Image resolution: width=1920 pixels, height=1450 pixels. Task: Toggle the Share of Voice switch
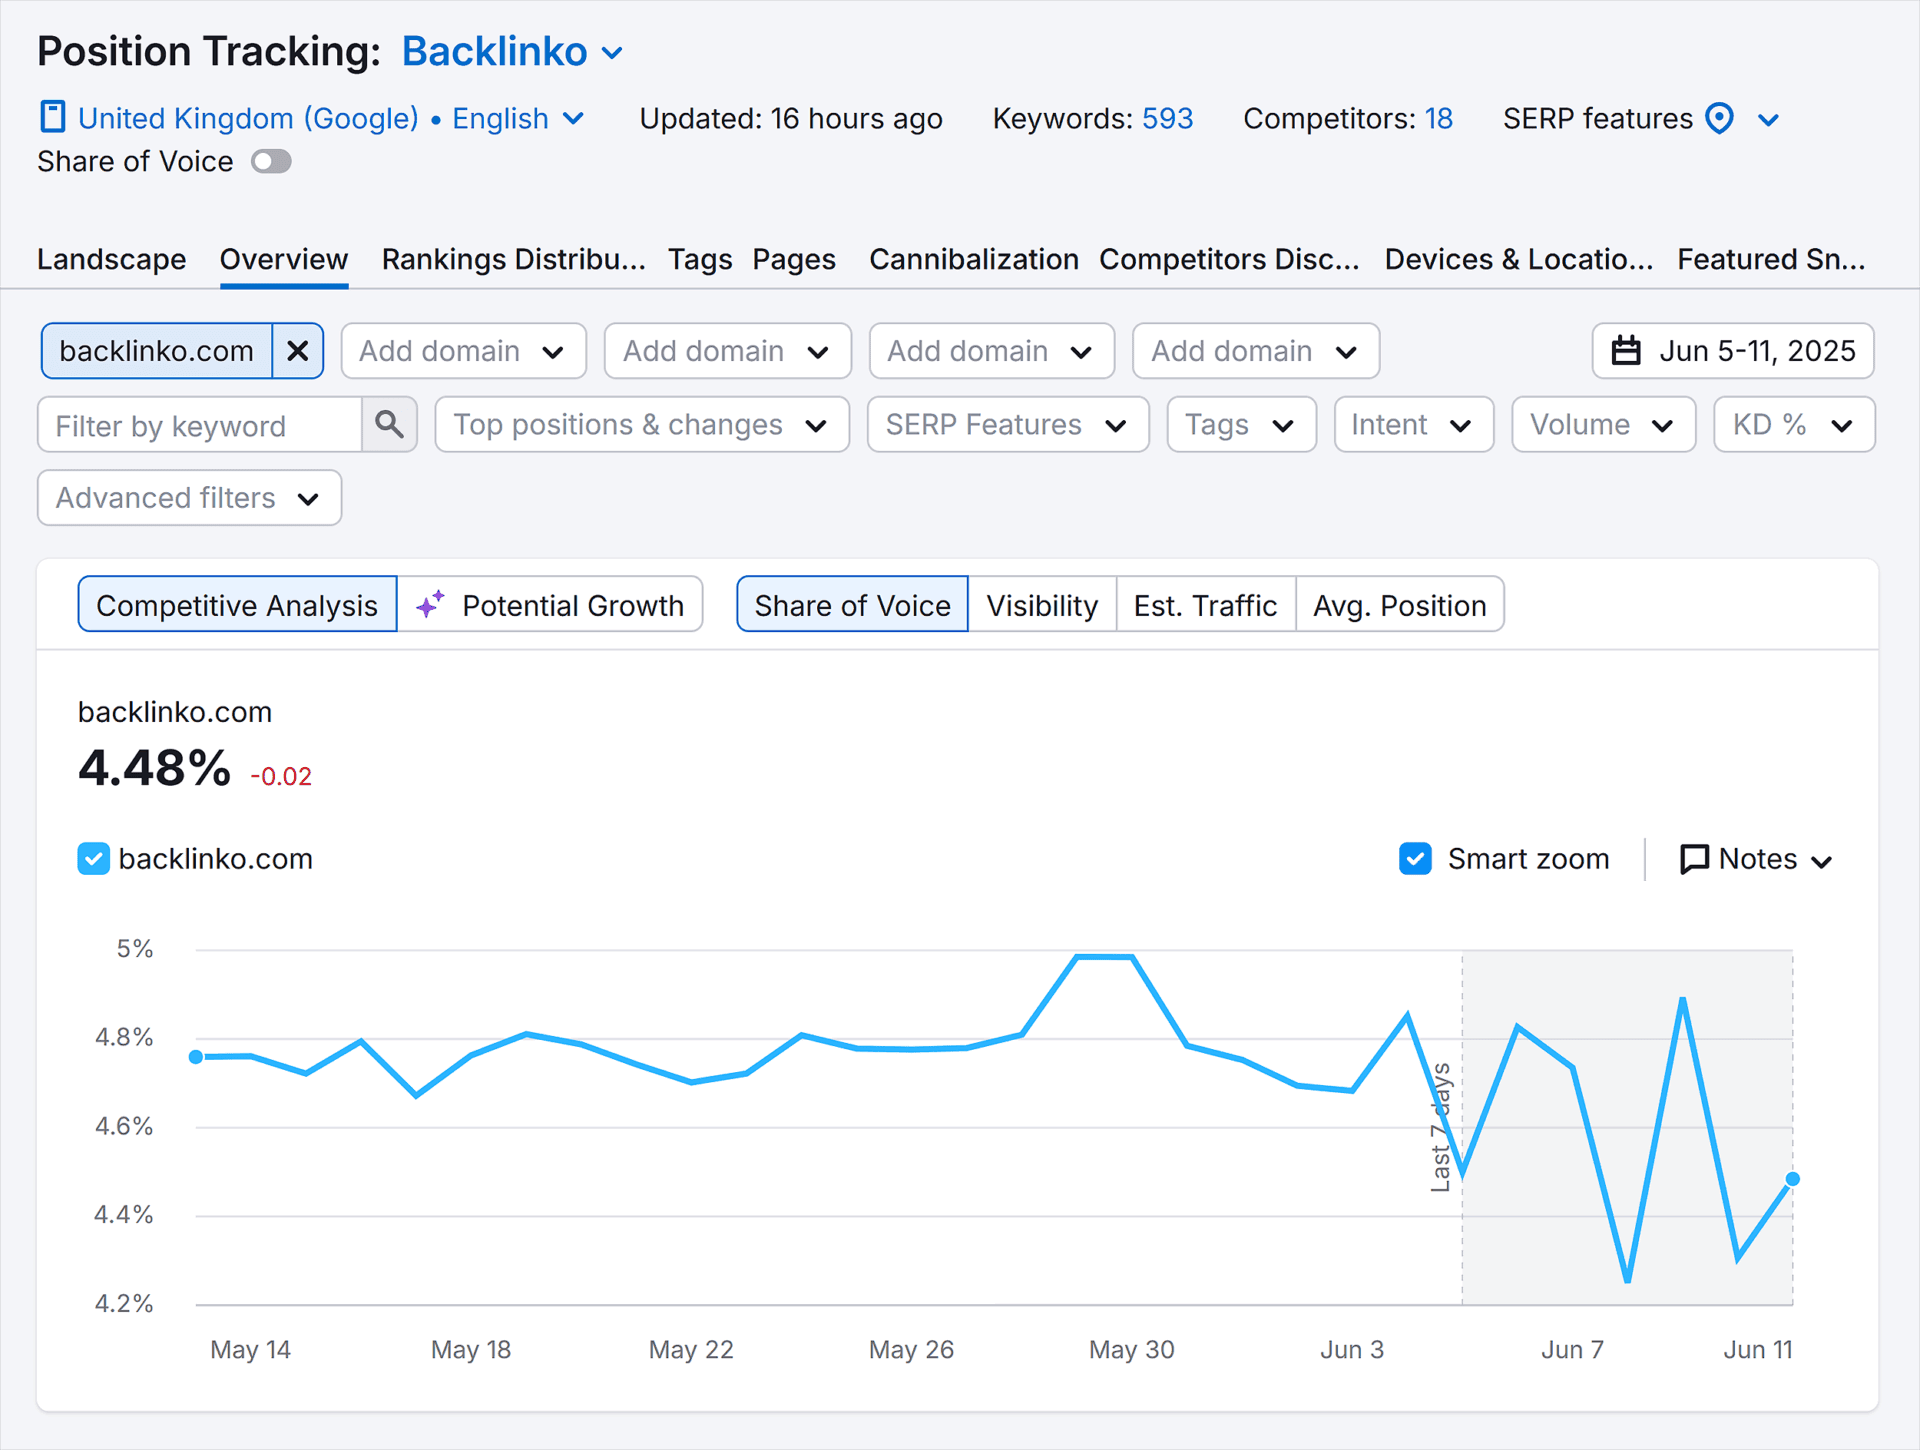(x=271, y=162)
